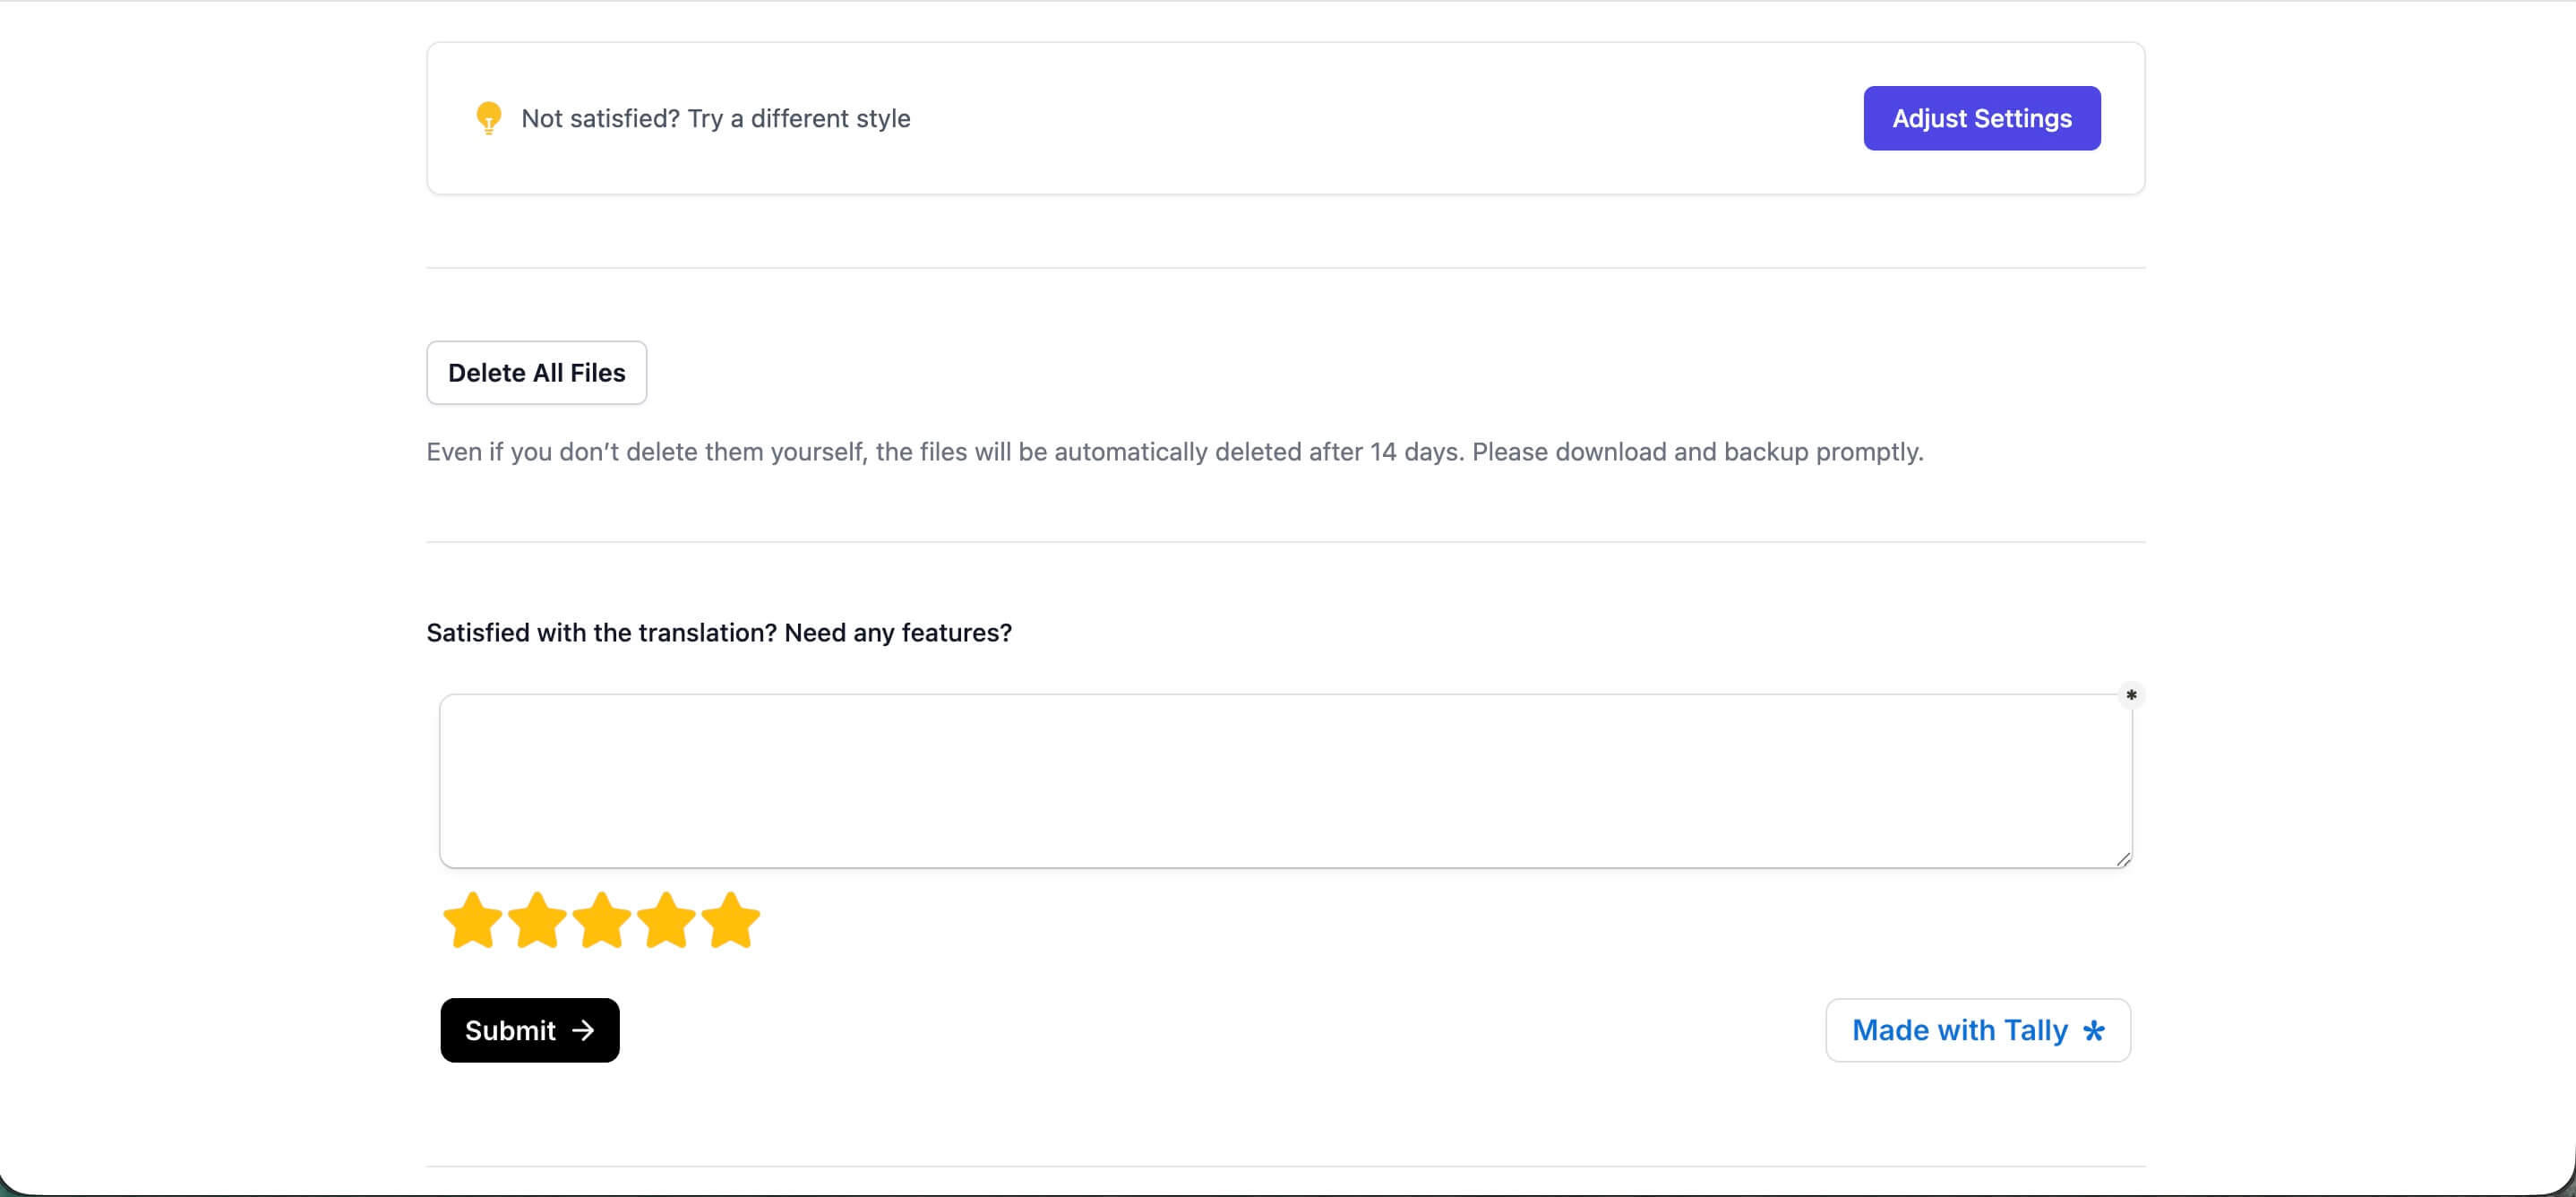Click the feedback box resize handle
The width and height of the screenshot is (2576, 1197).
[2123, 859]
